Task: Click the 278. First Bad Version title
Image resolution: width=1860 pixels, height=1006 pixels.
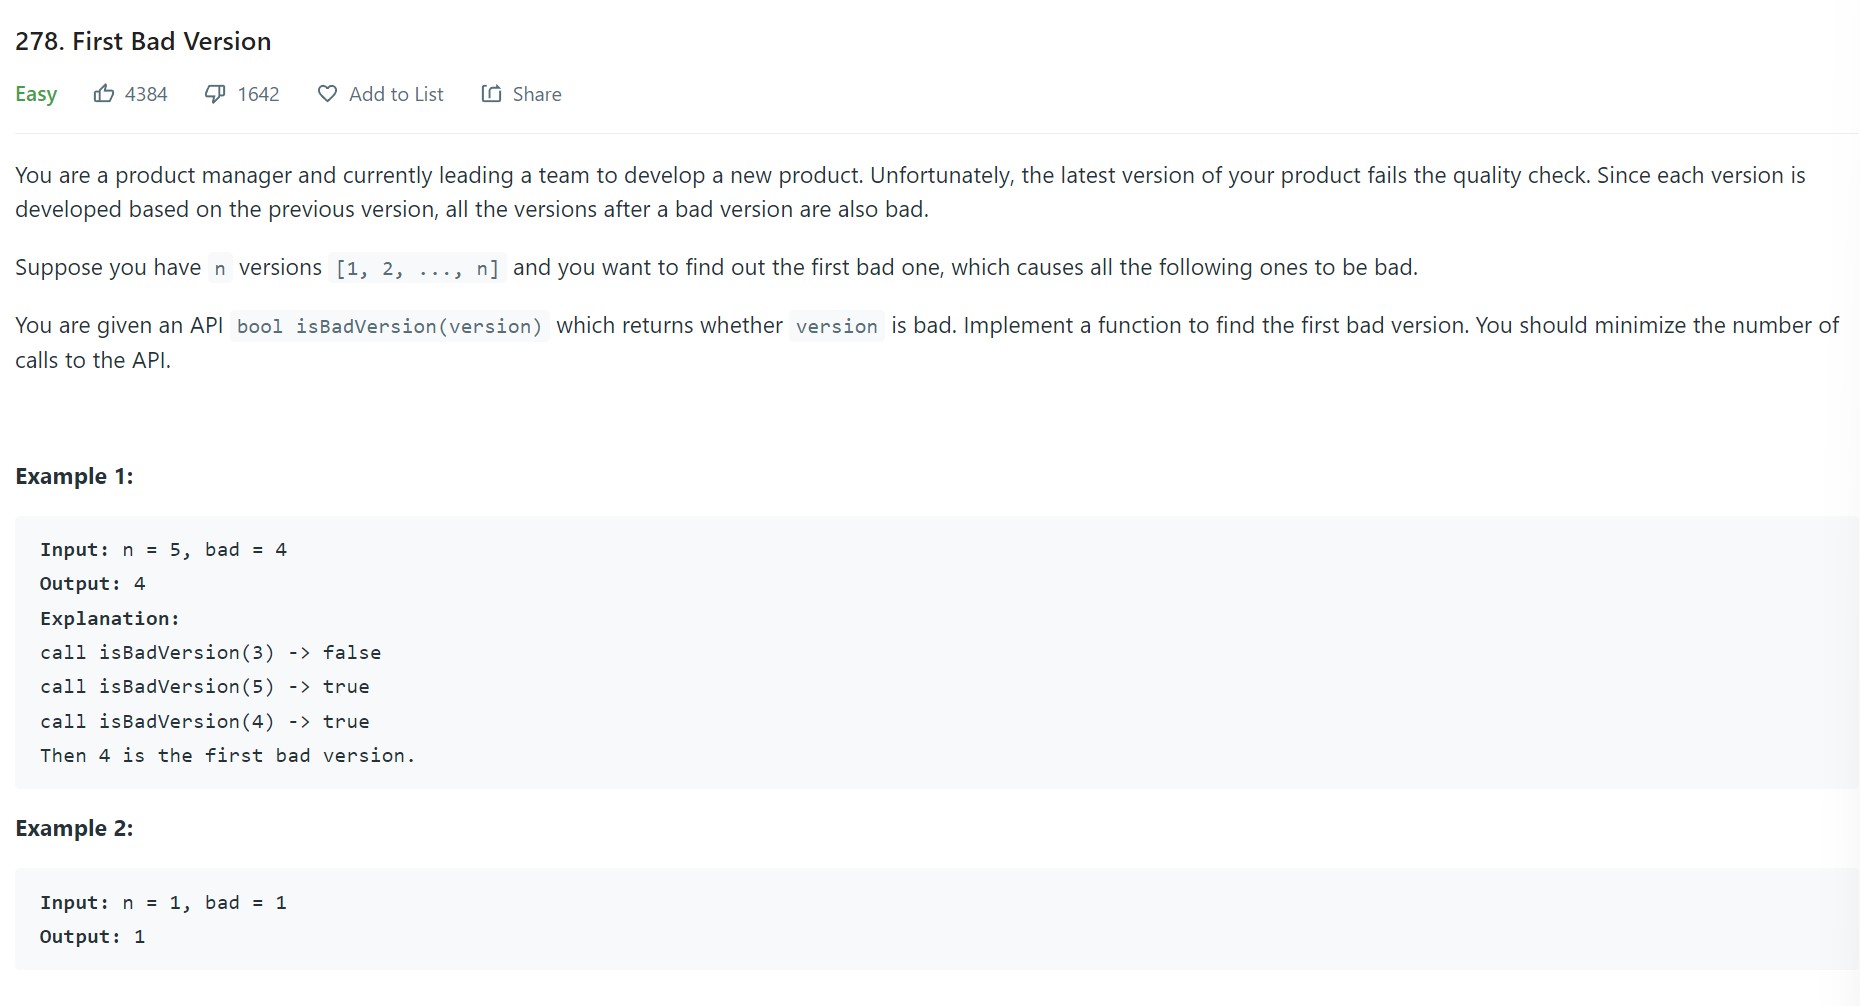Action: [x=143, y=41]
